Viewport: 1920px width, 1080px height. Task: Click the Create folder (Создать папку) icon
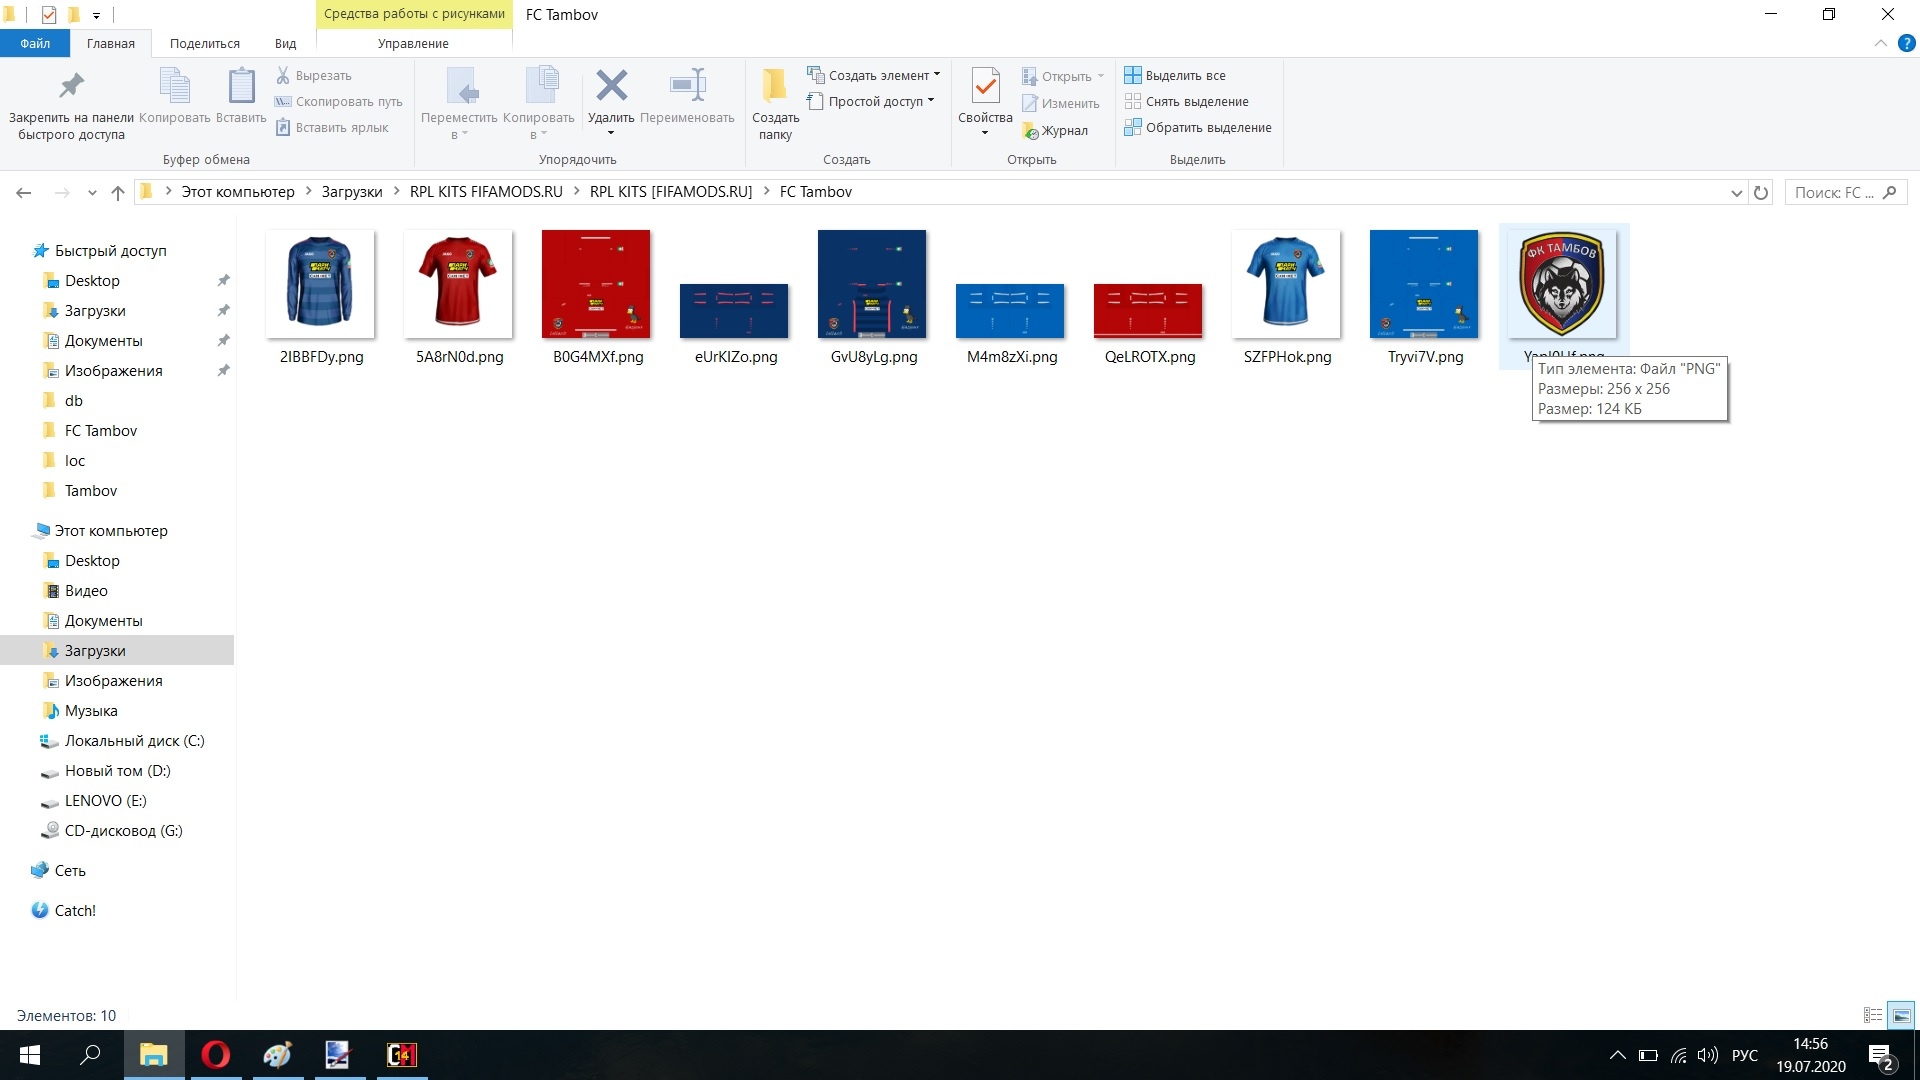pyautogui.click(x=774, y=87)
